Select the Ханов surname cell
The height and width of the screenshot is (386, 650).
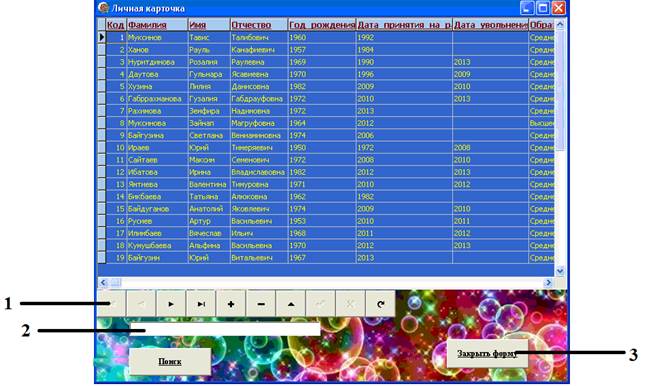coord(157,50)
